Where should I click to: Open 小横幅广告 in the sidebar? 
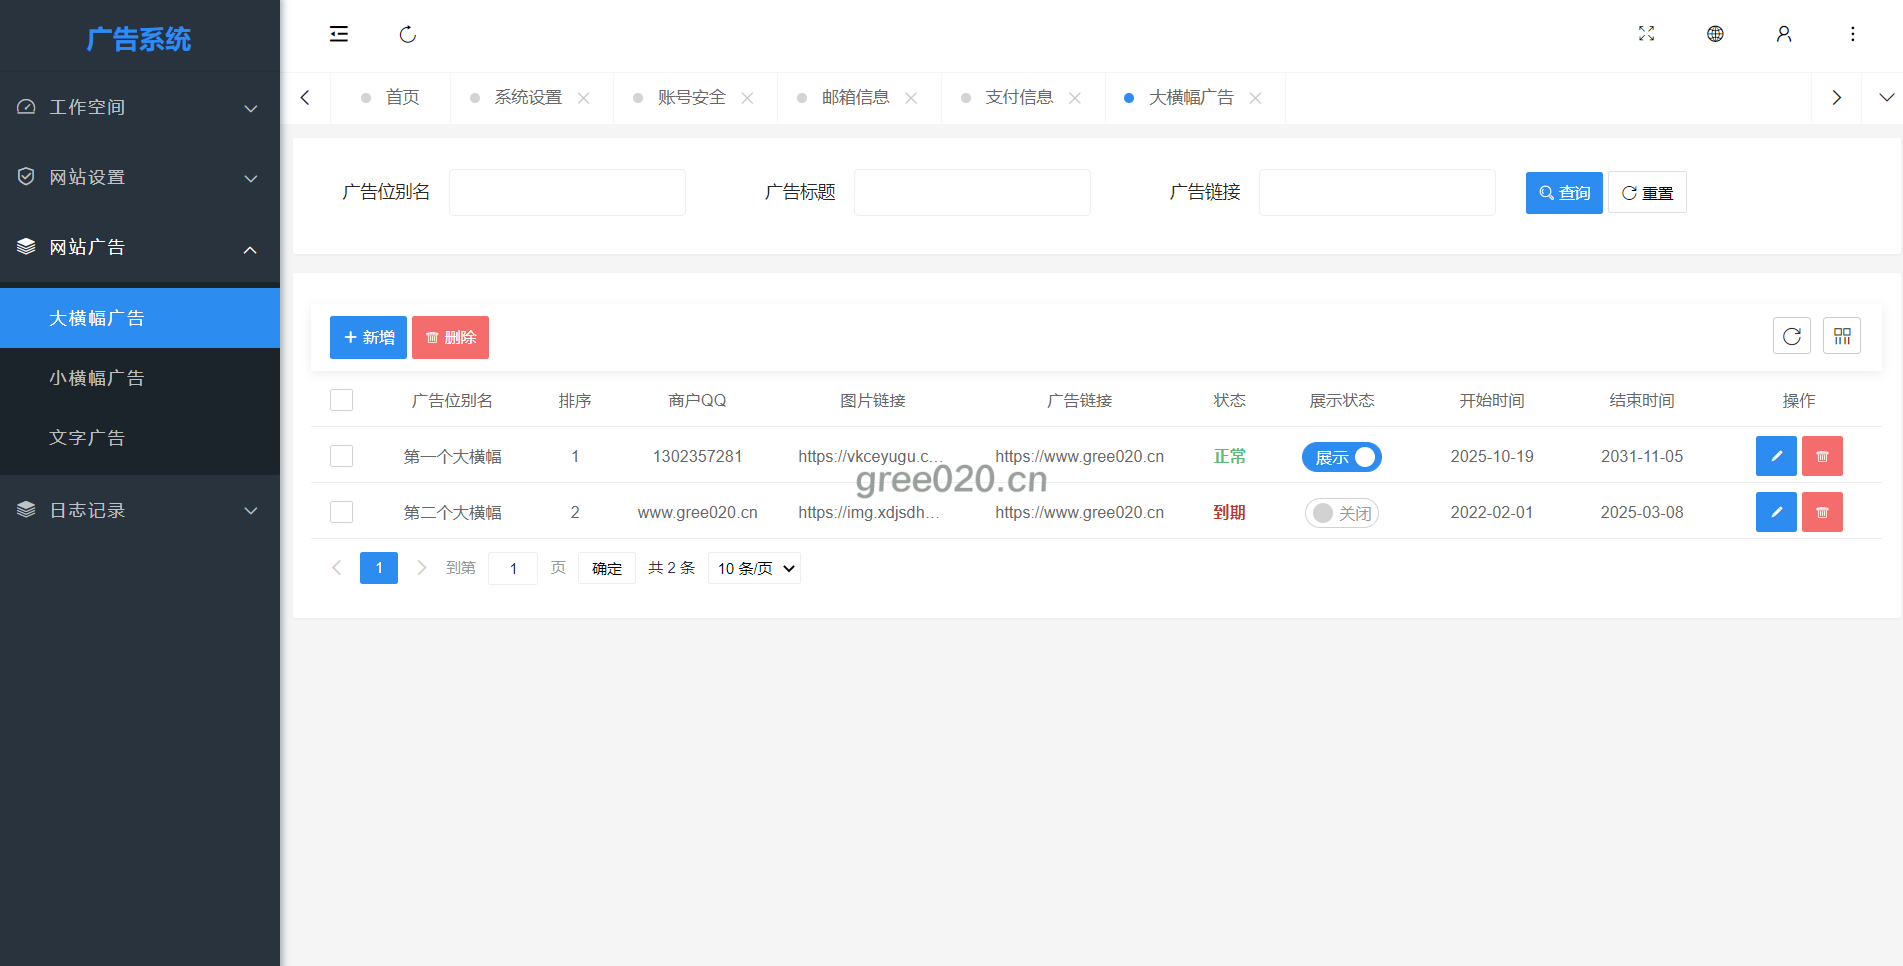coord(97,378)
